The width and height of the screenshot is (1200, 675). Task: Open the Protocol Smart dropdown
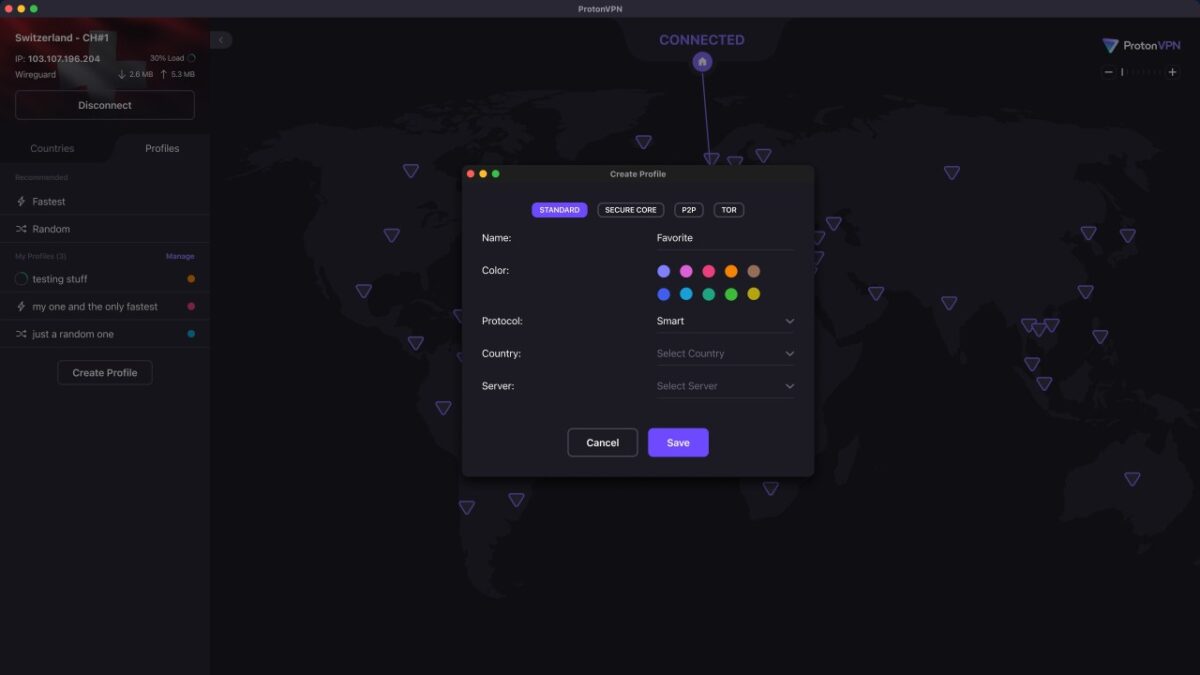pyautogui.click(x=725, y=321)
